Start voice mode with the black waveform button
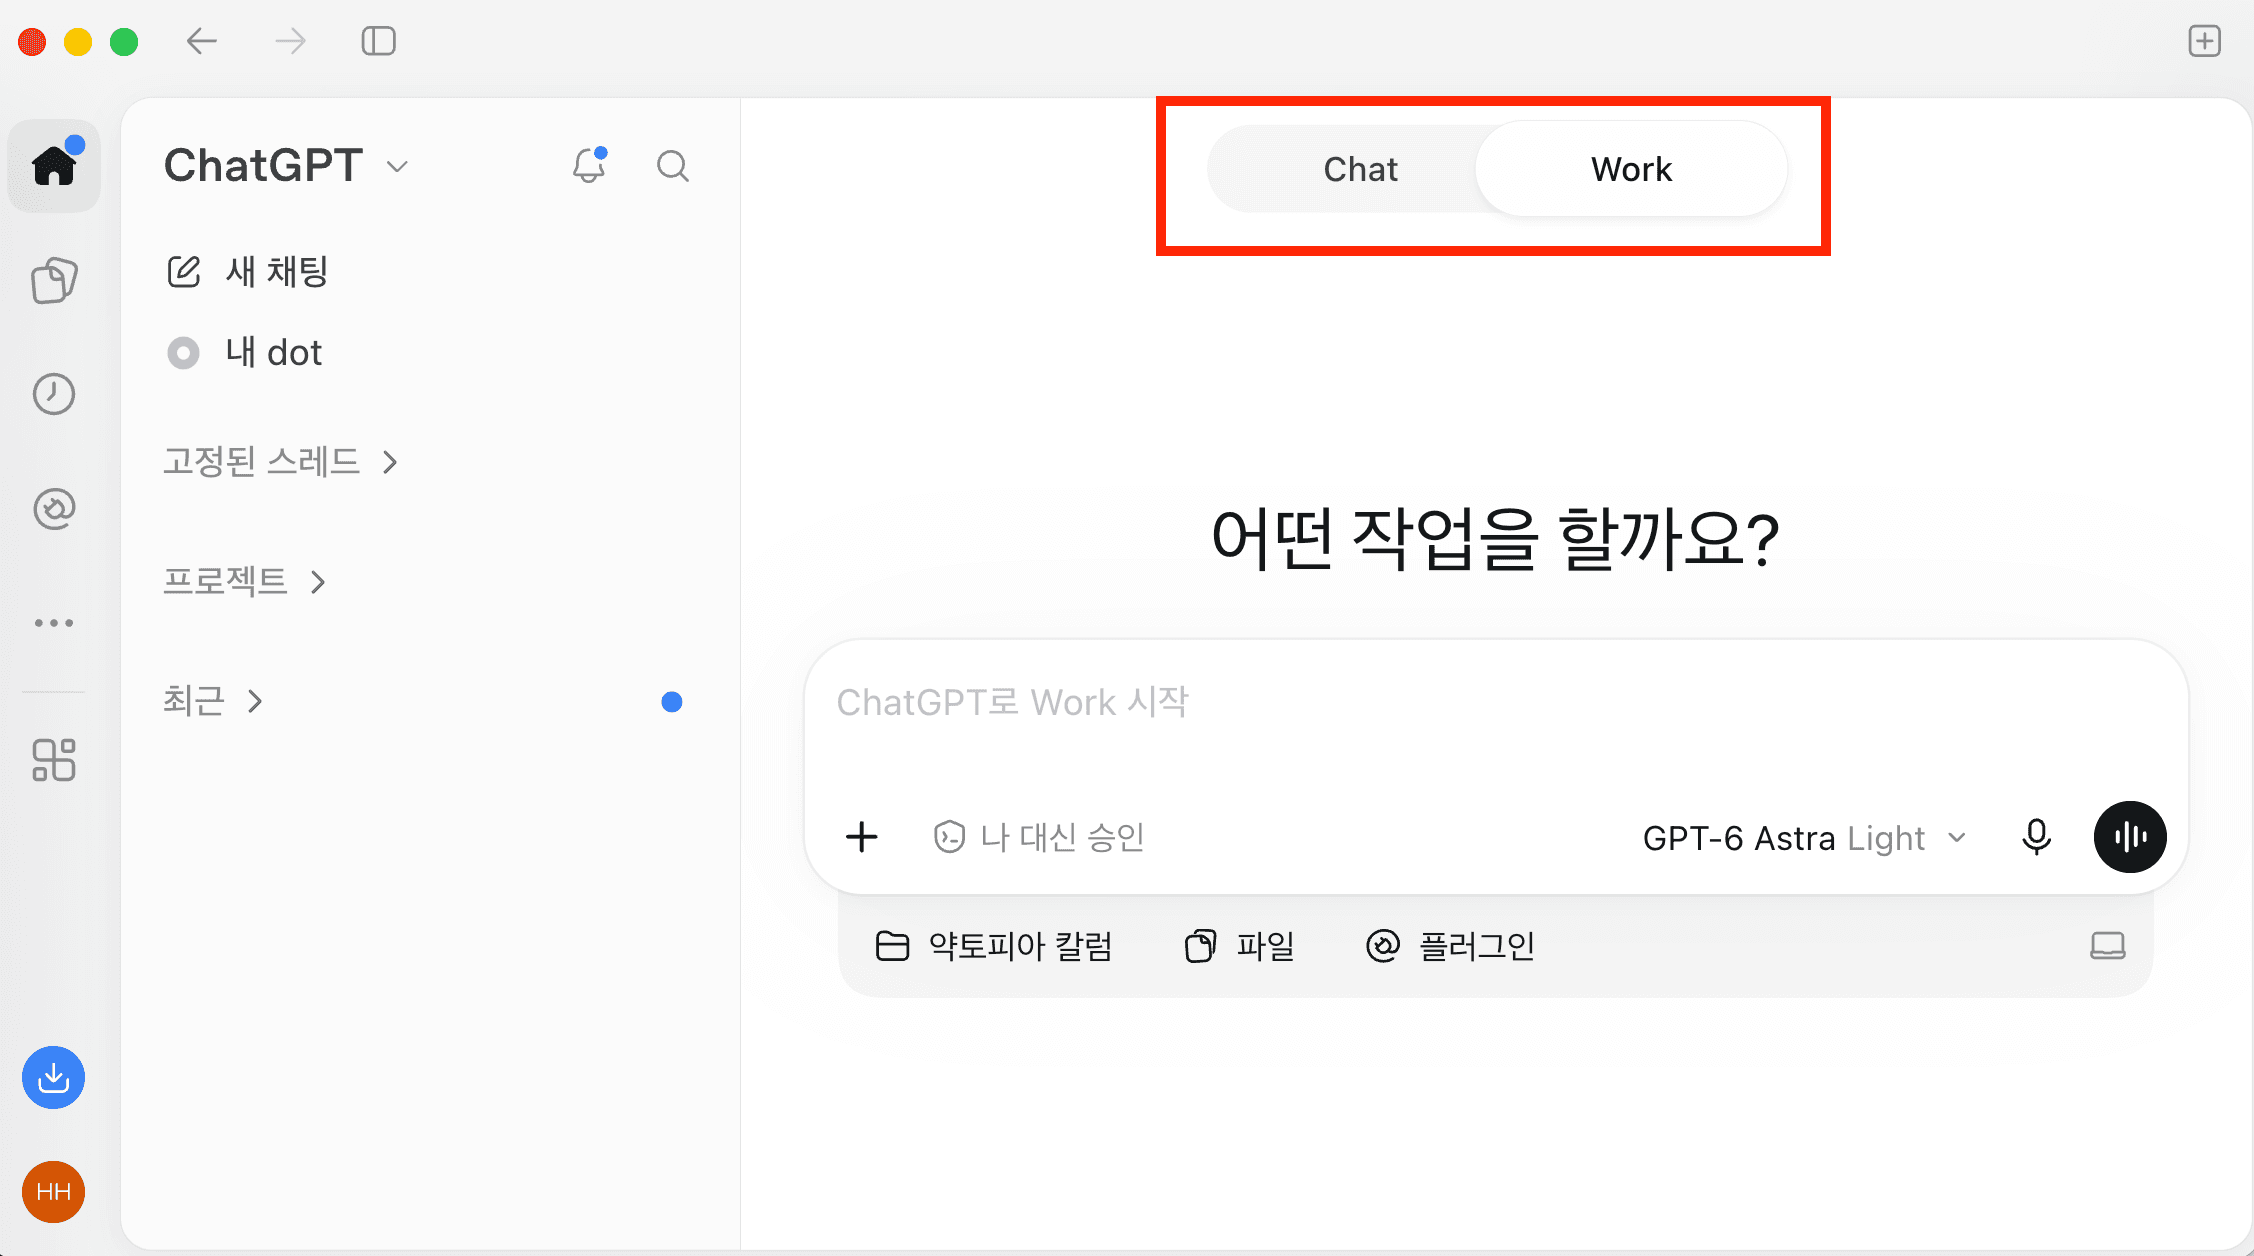This screenshot has height=1256, width=2254. pos(2131,837)
